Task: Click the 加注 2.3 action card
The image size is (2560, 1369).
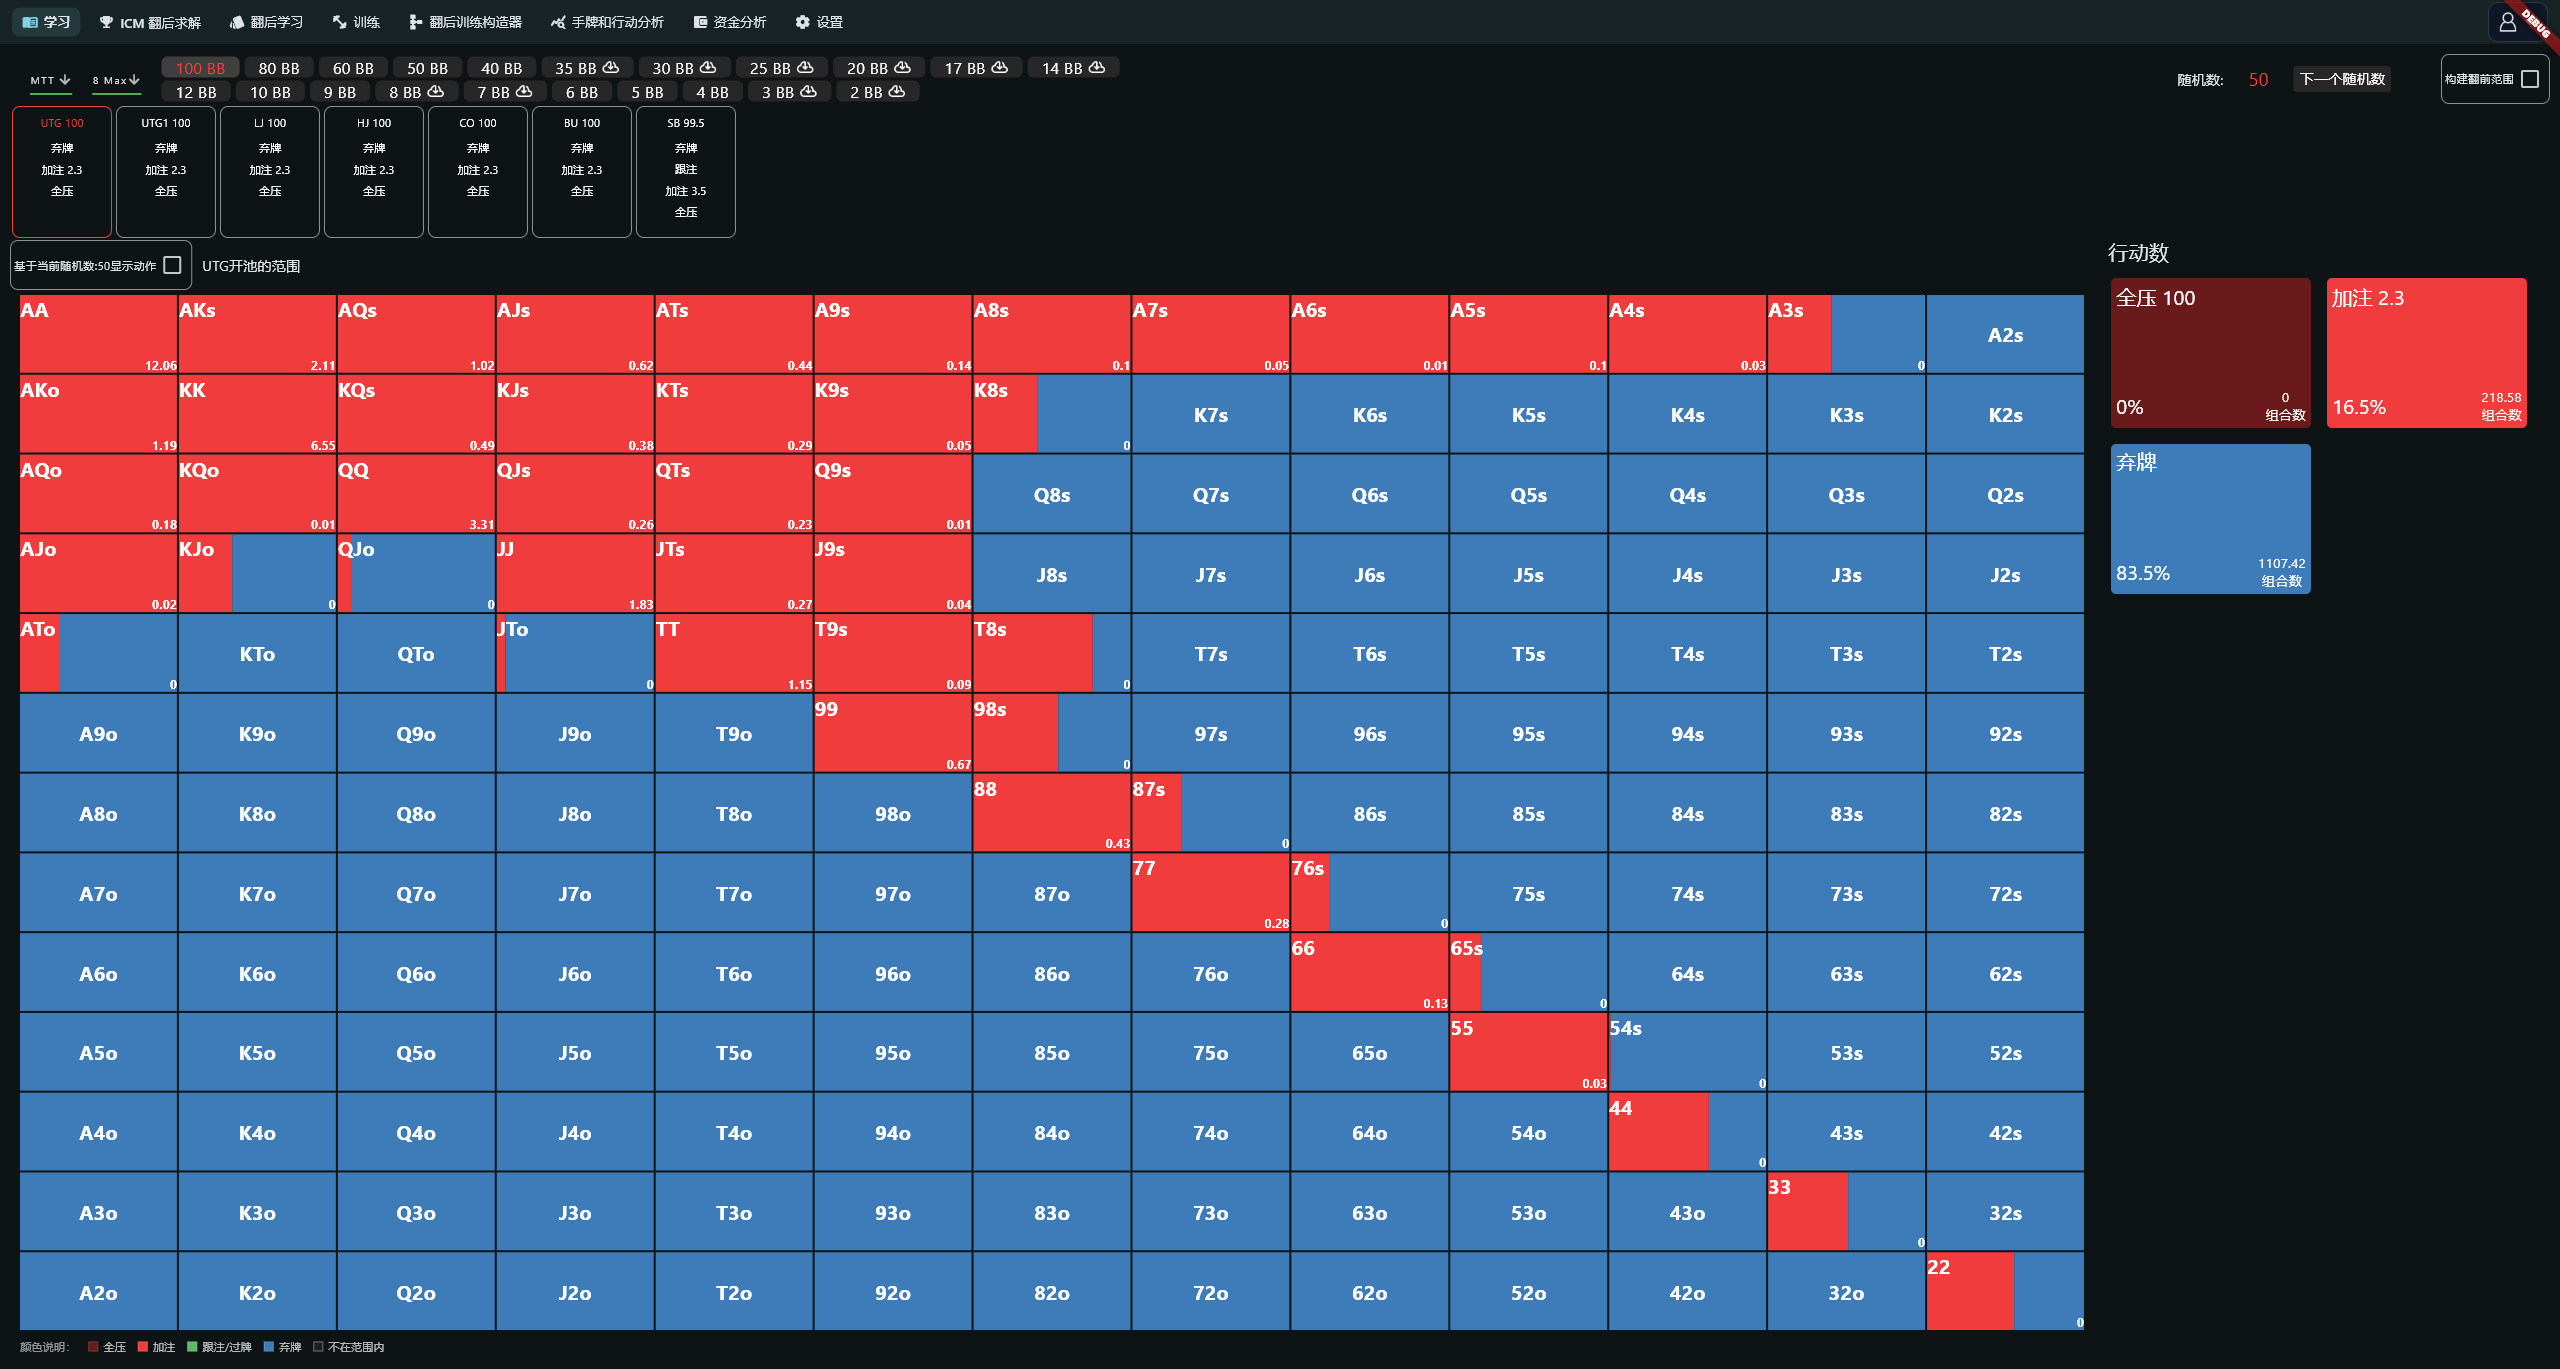Action: [x=2427, y=353]
